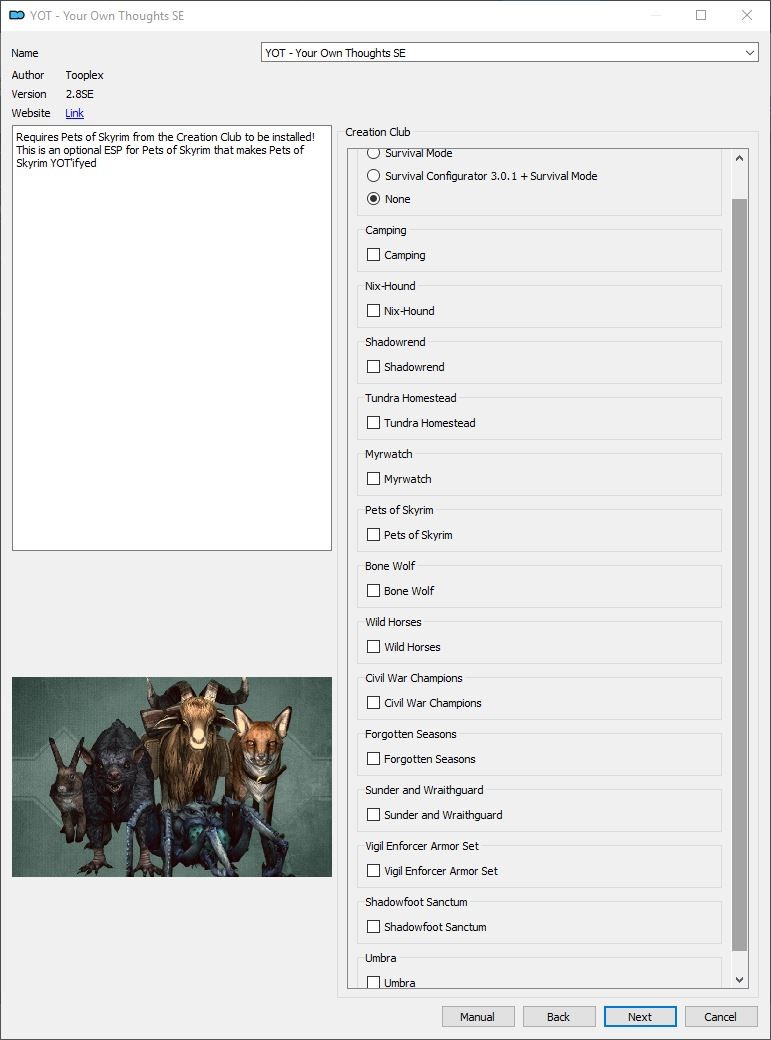Screen dimensions: 771x1040
Task: Click the "Shadowfoot Sanctum" group title label
Action: 417,902
